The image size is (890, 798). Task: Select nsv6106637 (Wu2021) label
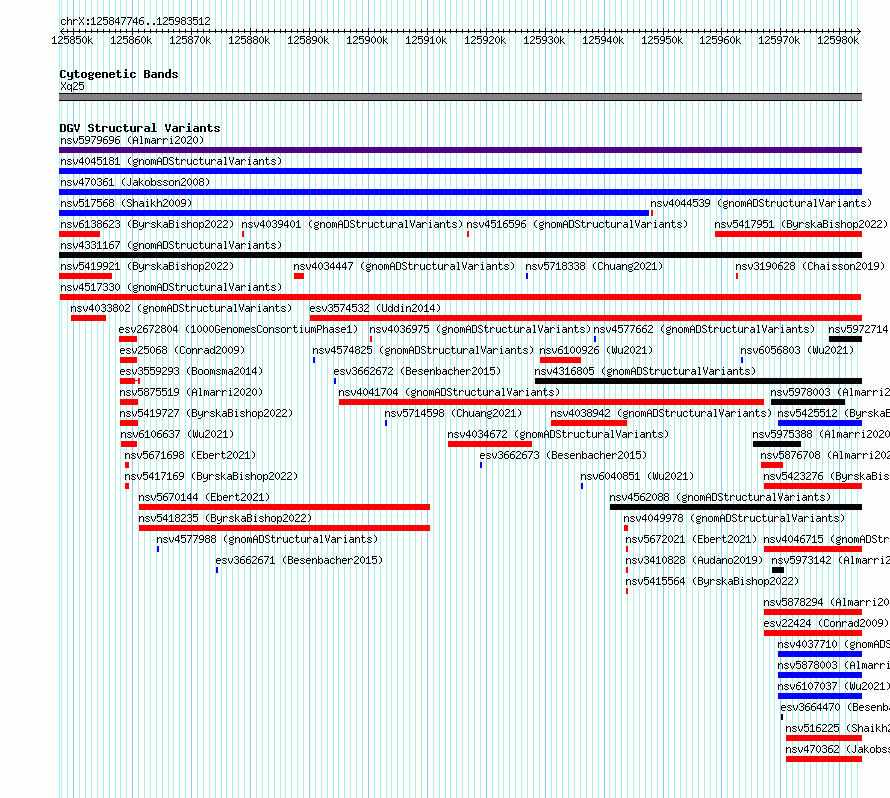tap(177, 434)
